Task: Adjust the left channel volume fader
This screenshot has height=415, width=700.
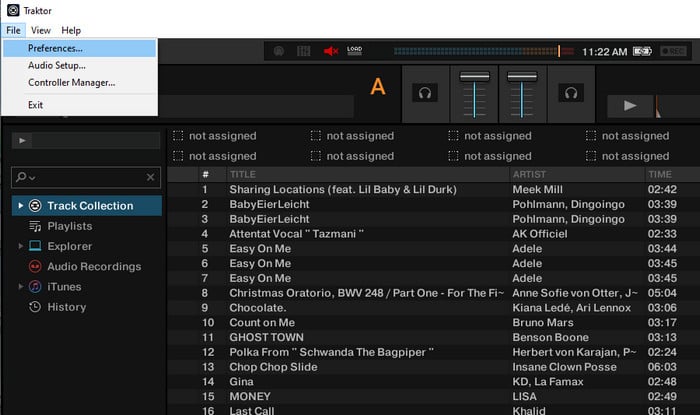Action: pyautogui.click(x=475, y=77)
